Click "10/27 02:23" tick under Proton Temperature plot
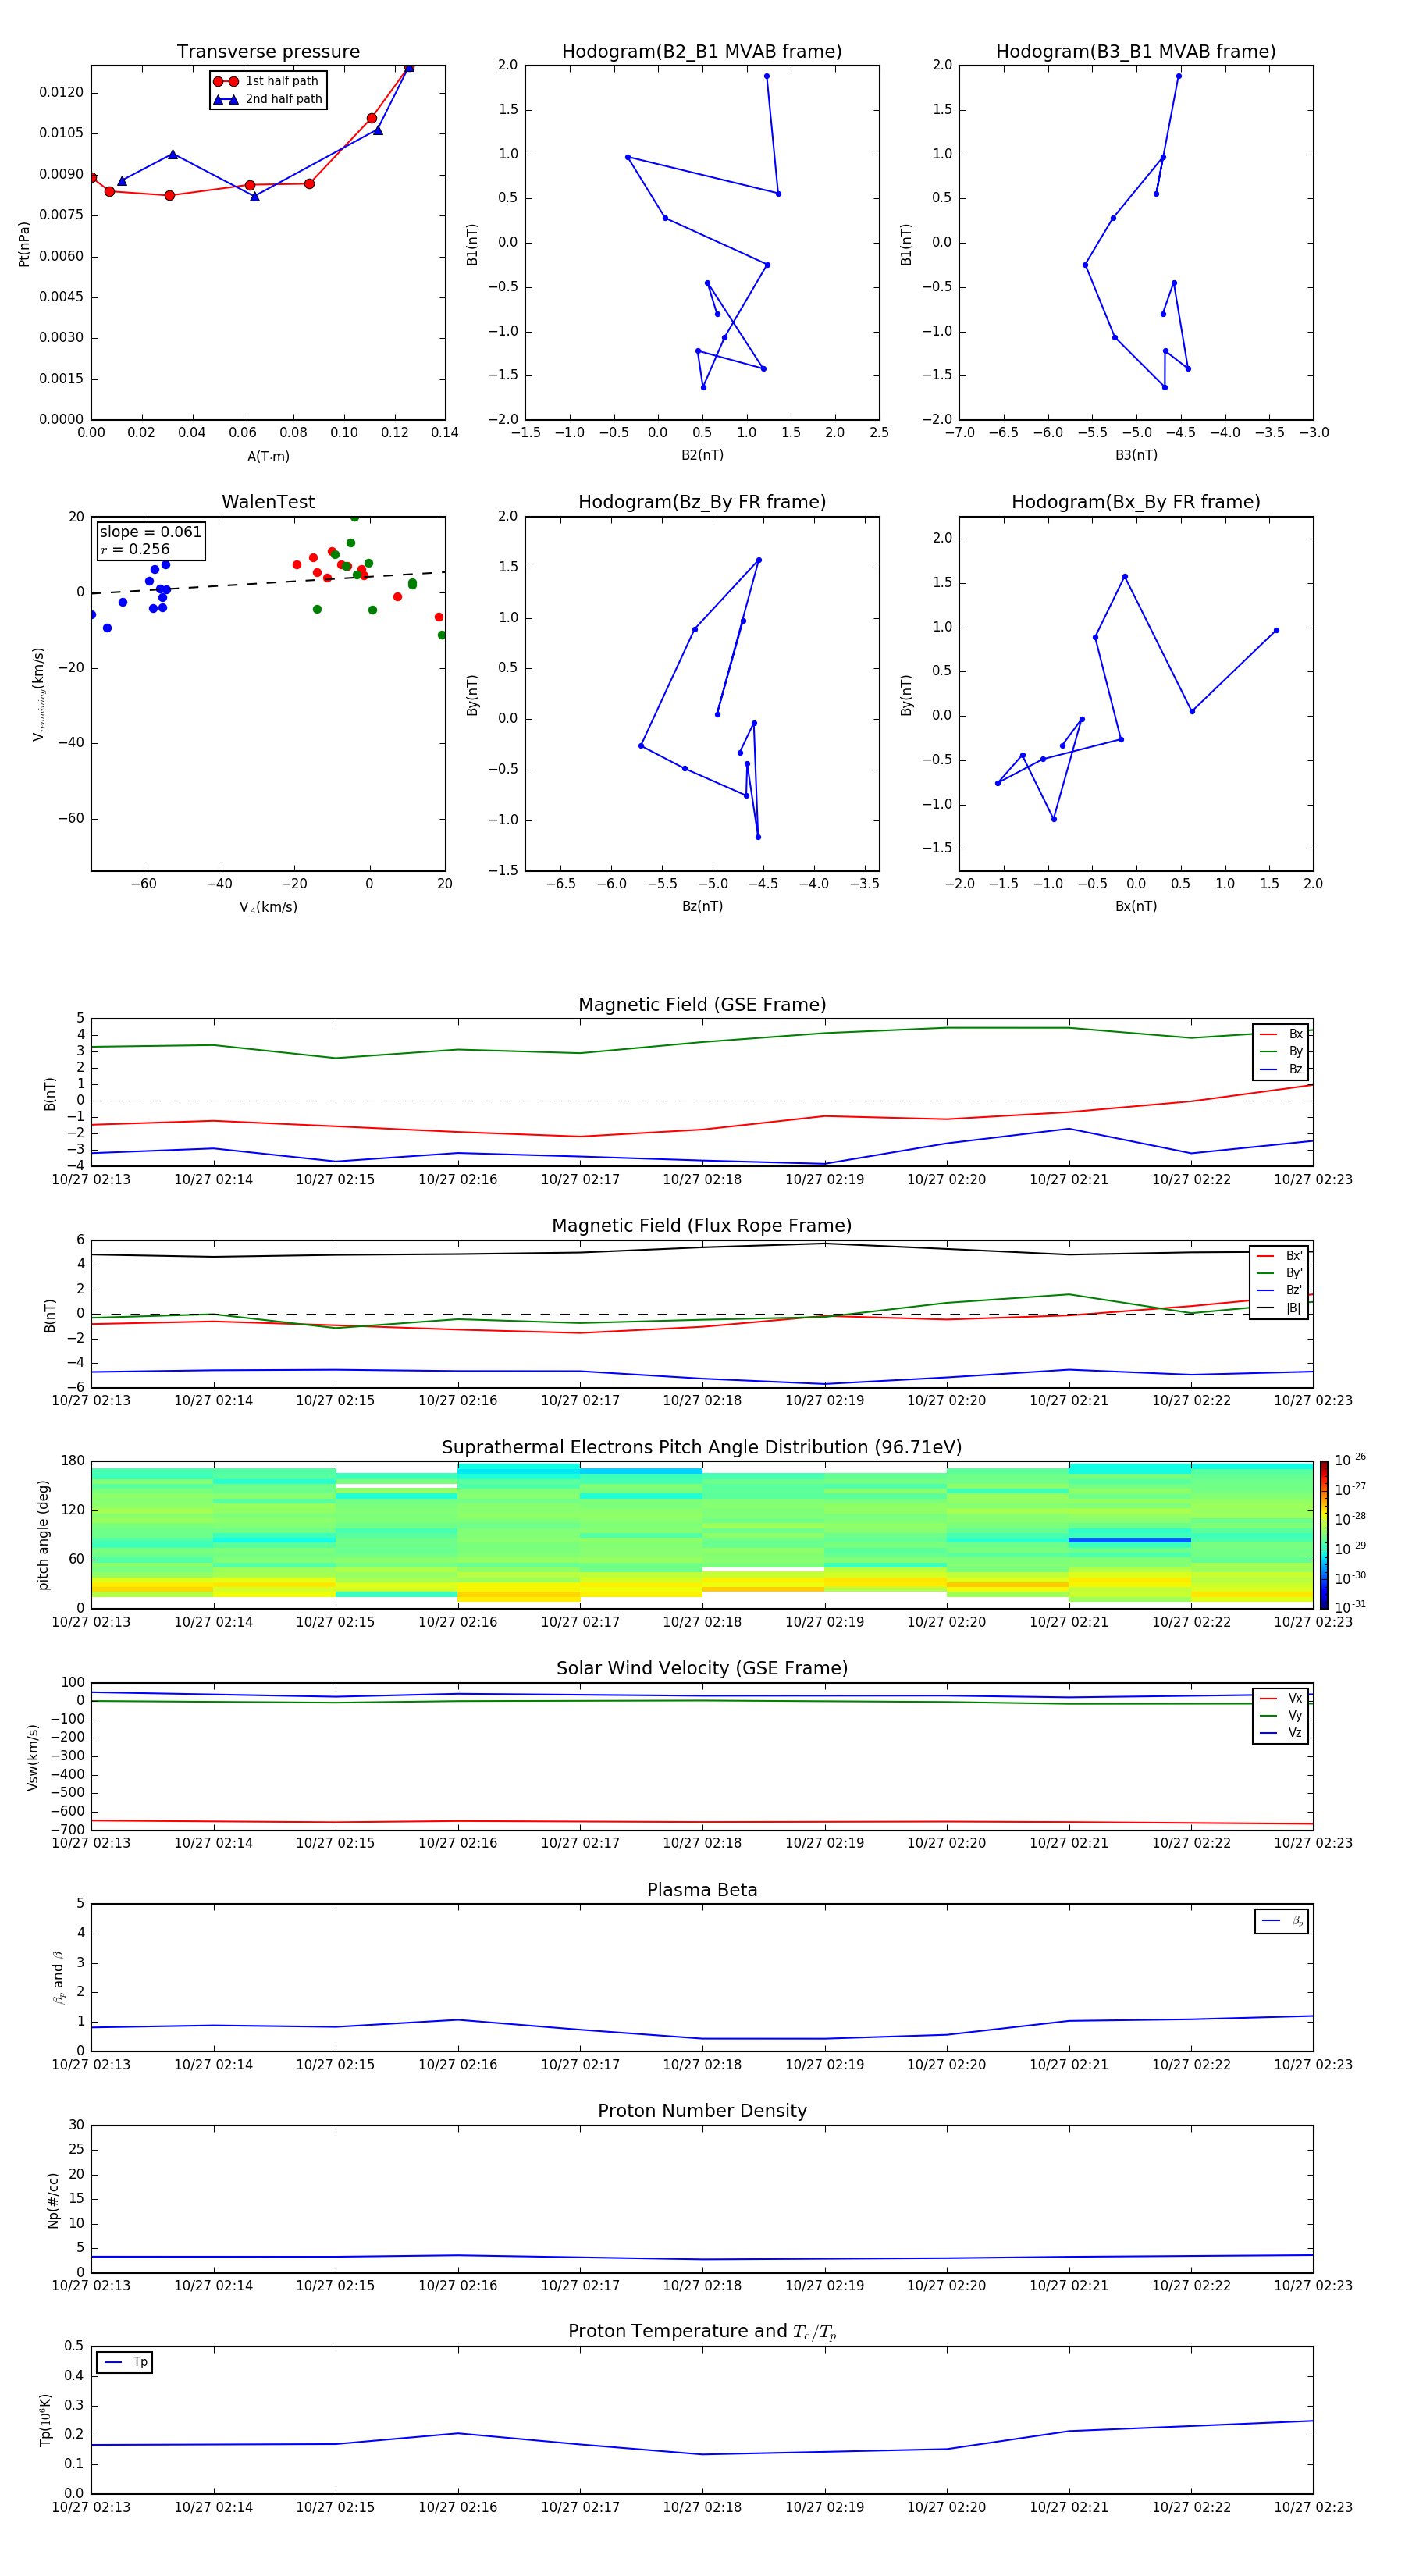Viewport: 1405px width, 2576px height. (x=1313, y=2507)
